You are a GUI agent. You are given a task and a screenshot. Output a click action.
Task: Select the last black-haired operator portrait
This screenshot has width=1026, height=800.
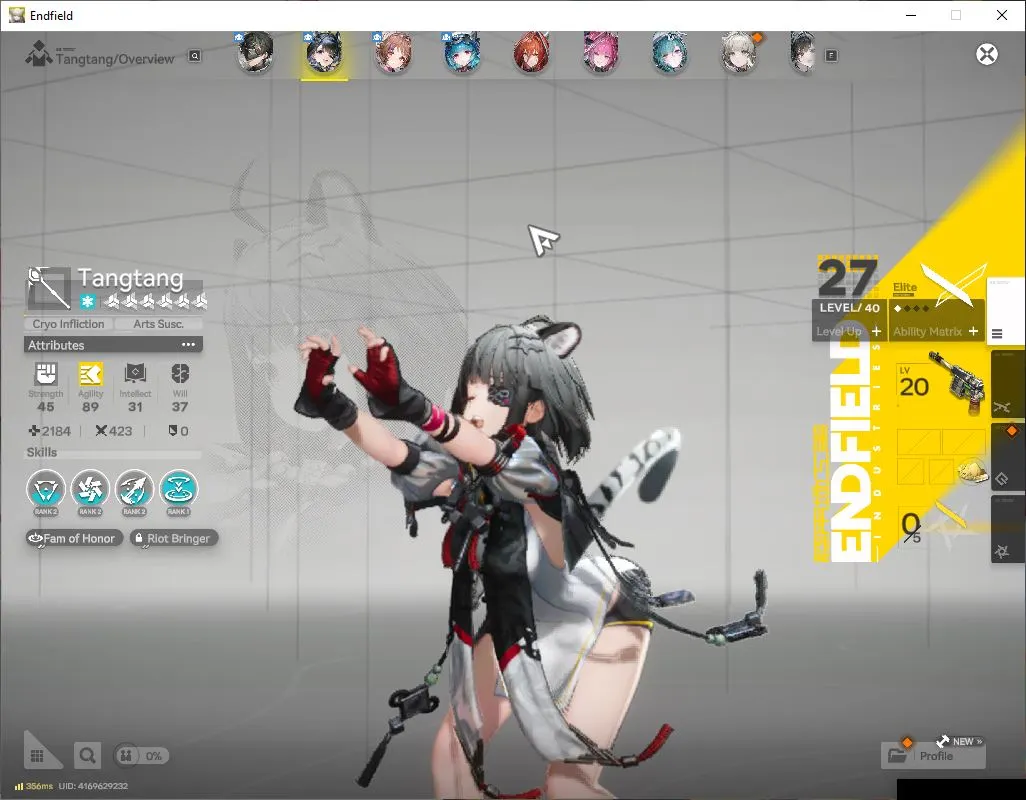(803, 53)
